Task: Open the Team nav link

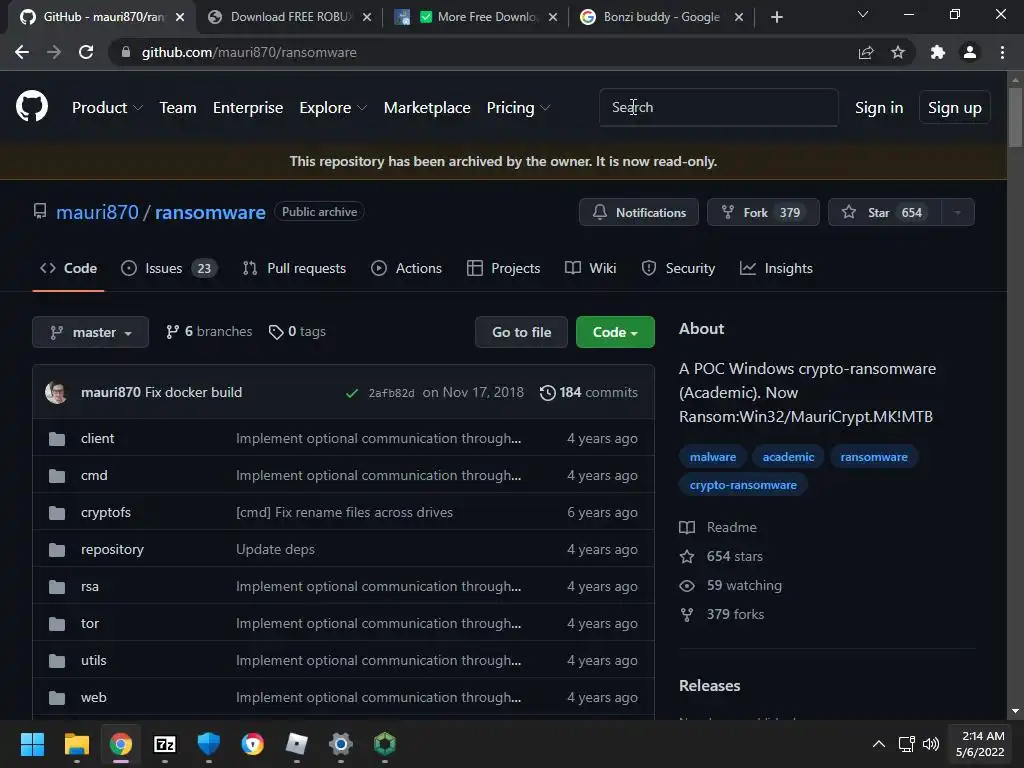Action: pyautogui.click(x=178, y=108)
